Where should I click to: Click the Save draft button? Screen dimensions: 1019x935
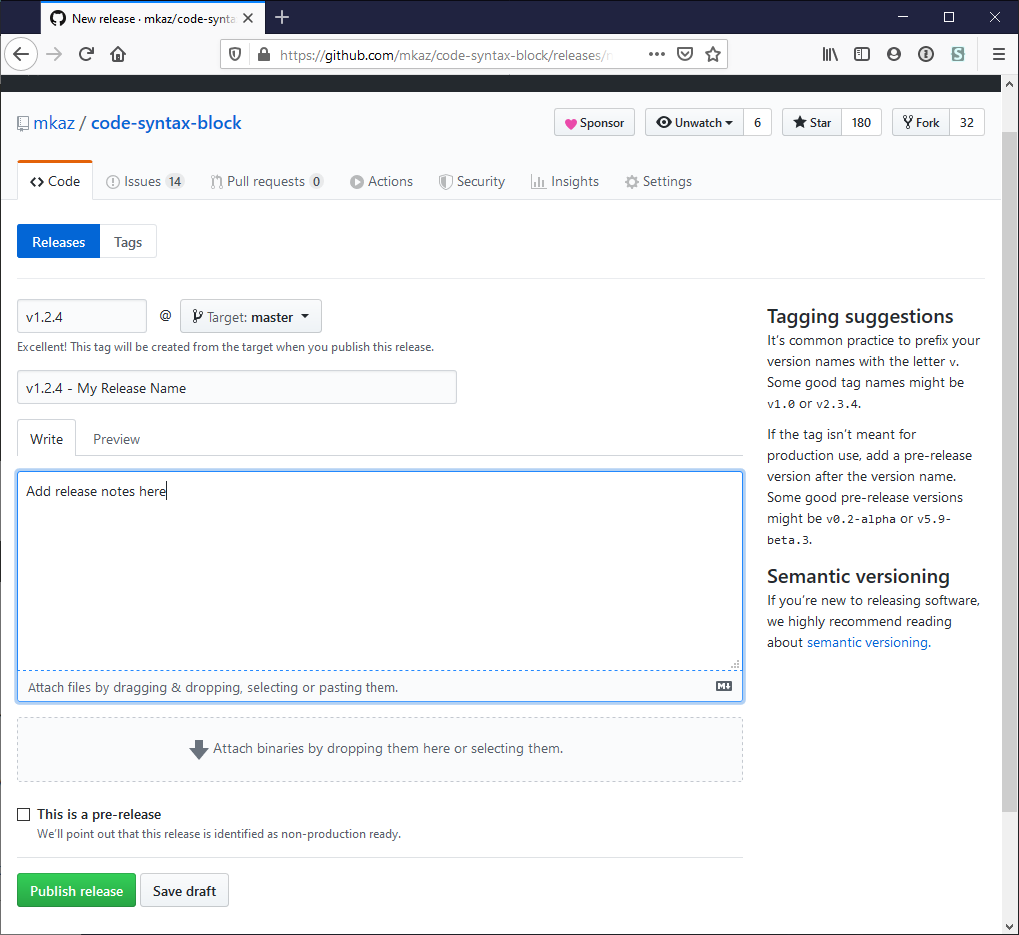[185, 891]
